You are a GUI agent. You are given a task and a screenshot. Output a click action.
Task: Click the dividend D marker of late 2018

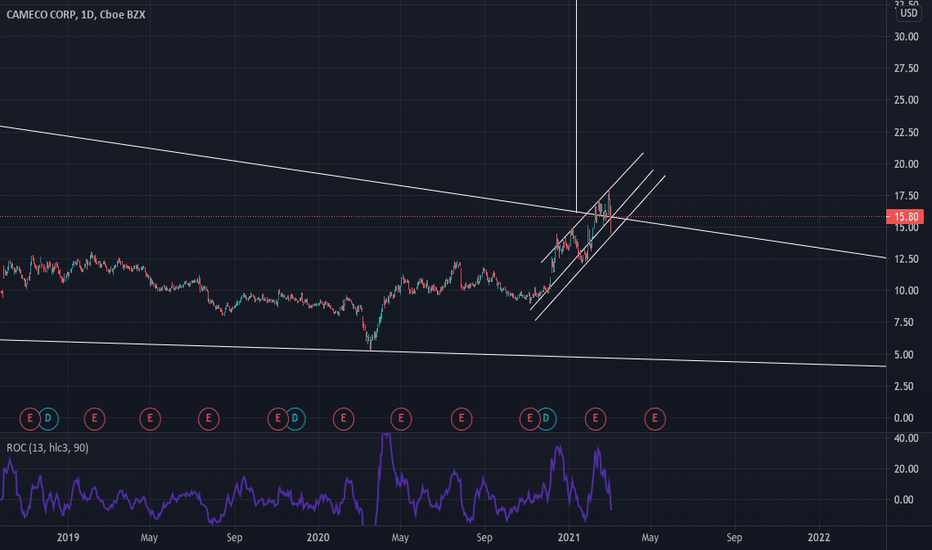(48, 419)
